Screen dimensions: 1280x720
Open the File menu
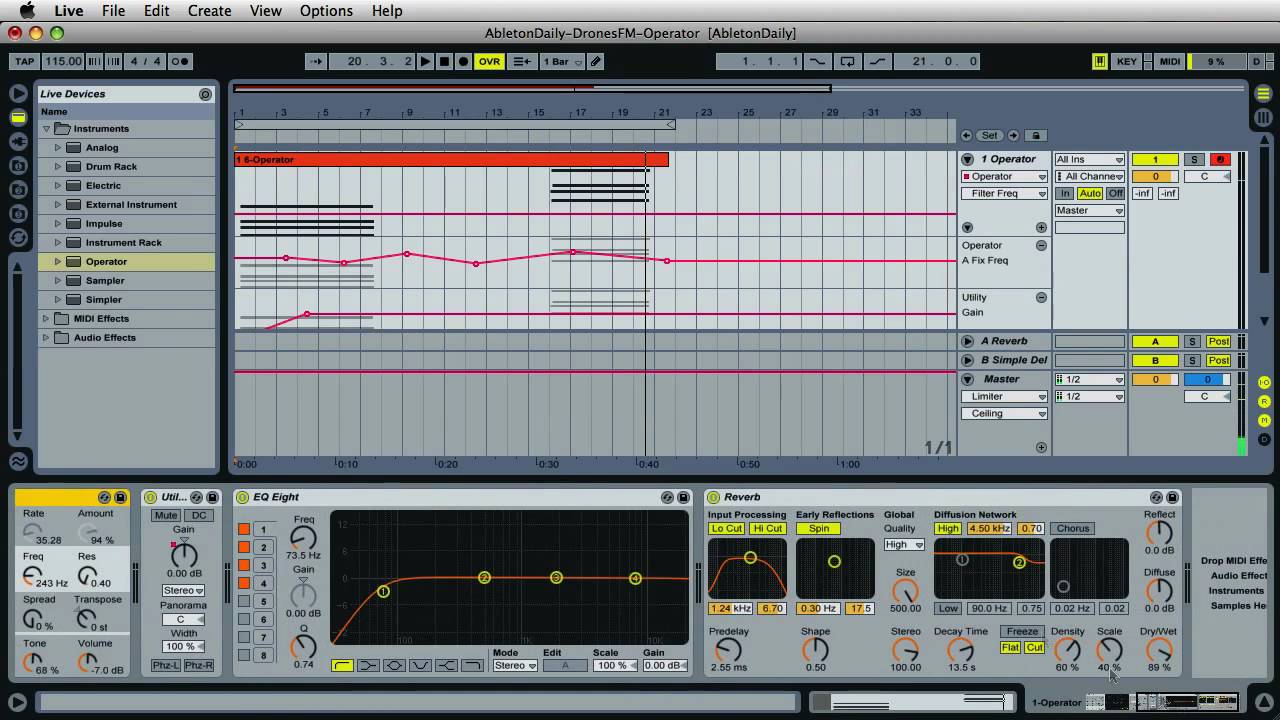(x=113, y=10)
